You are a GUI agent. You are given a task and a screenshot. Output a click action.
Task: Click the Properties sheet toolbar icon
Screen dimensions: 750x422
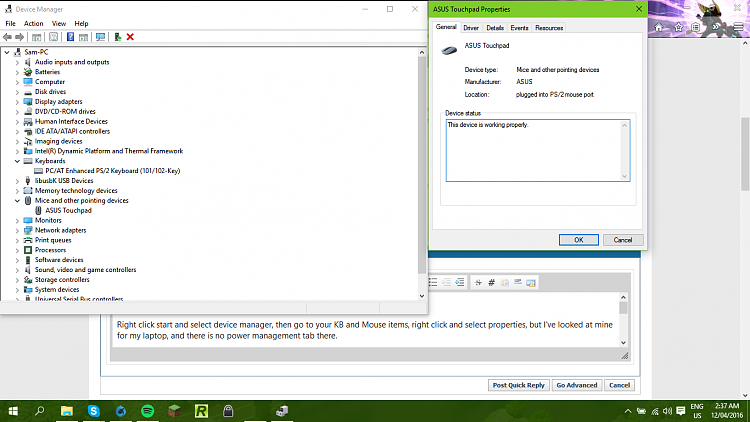click(54, 37)
